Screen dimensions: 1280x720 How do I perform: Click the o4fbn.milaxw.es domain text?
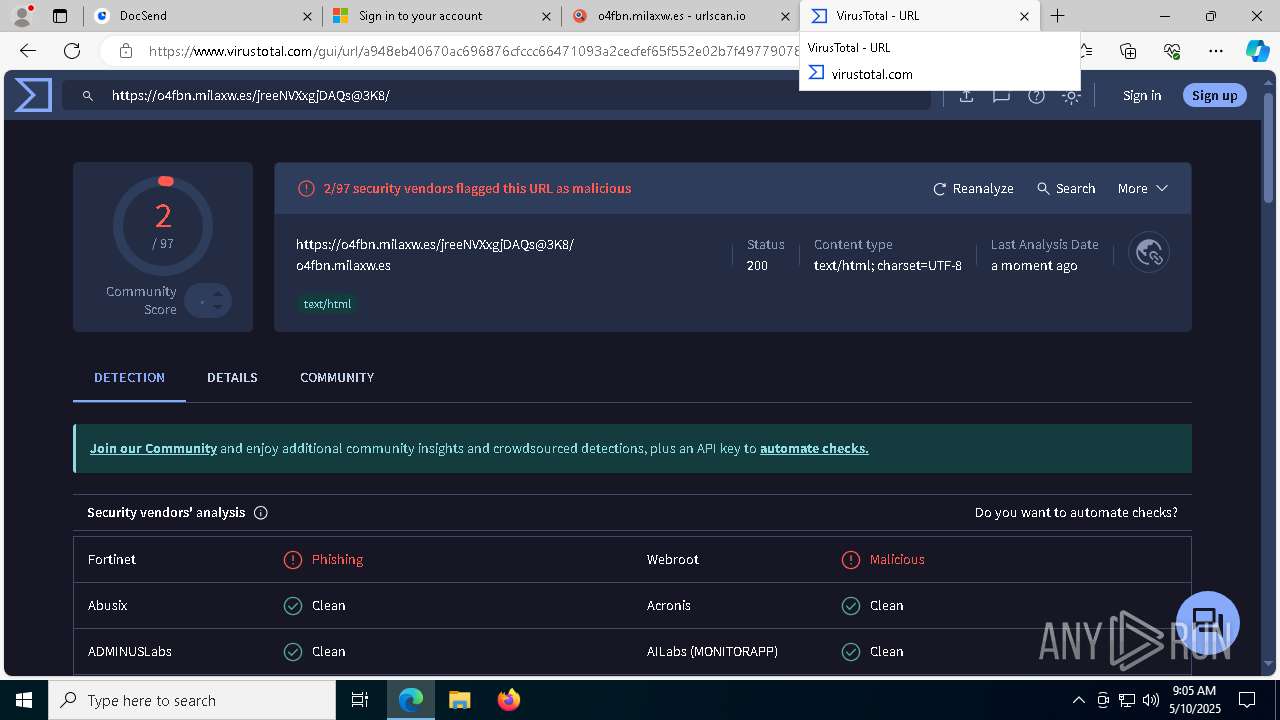343,265
